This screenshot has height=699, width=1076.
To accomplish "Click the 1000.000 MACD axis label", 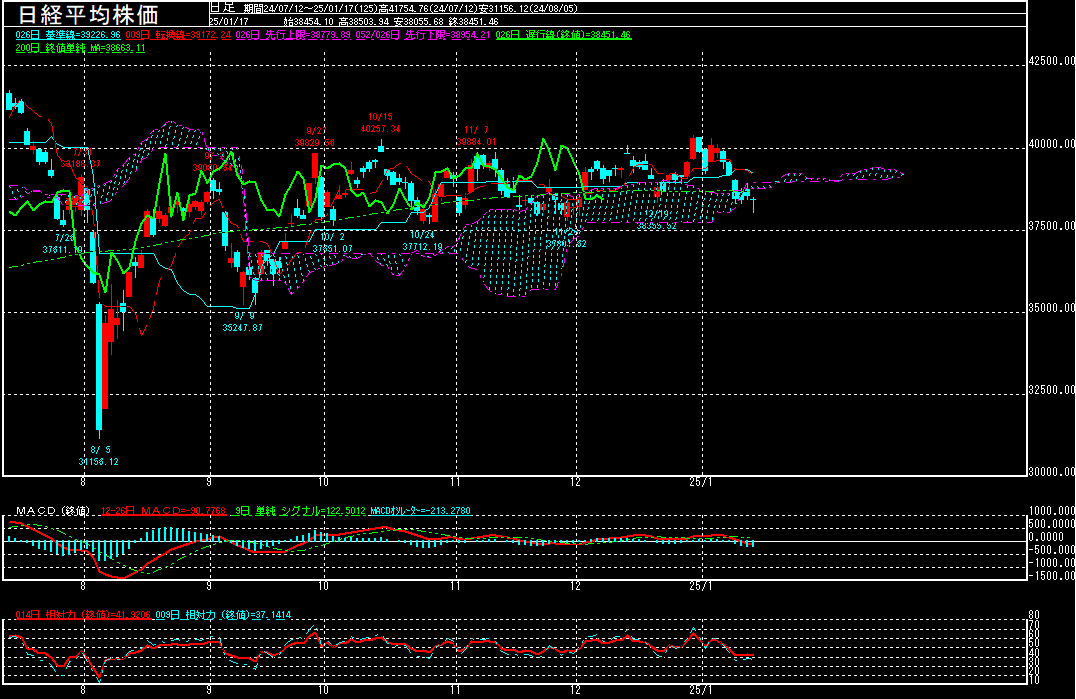I will pyautogui.click(x=1052, y=510).
